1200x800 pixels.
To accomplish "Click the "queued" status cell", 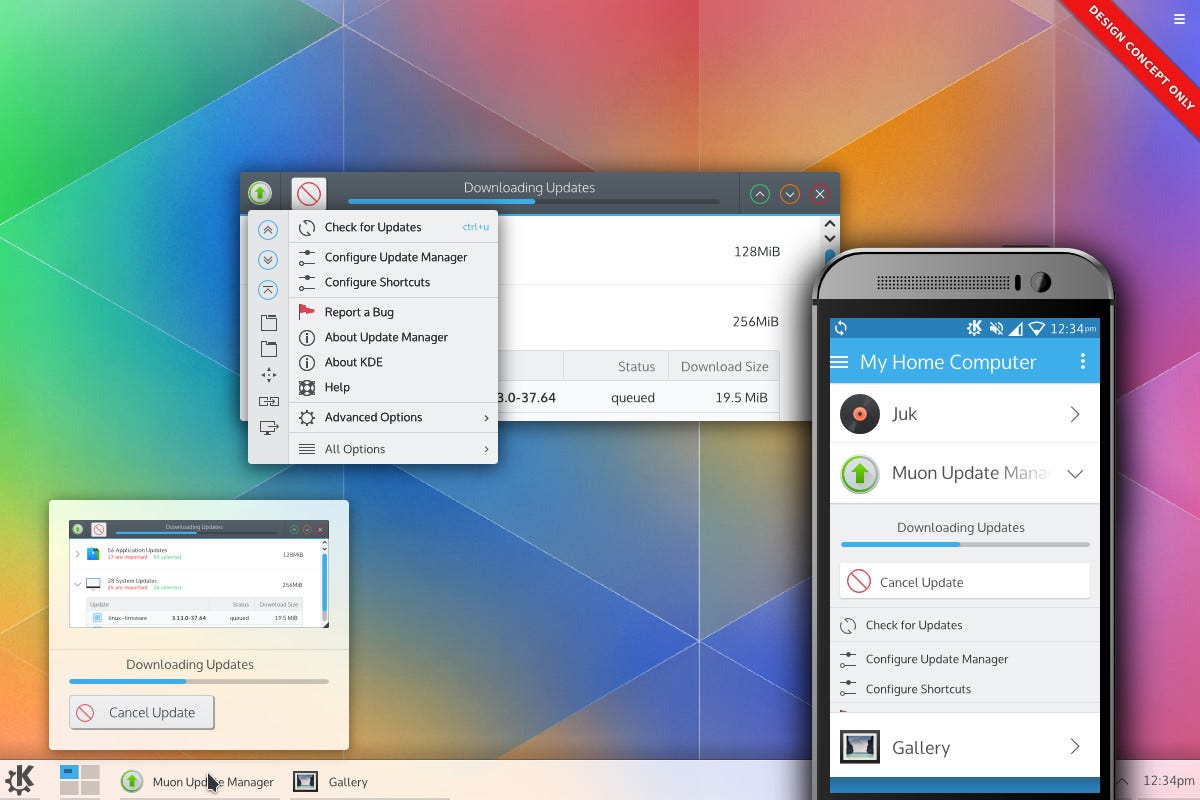I will point(633,397).
